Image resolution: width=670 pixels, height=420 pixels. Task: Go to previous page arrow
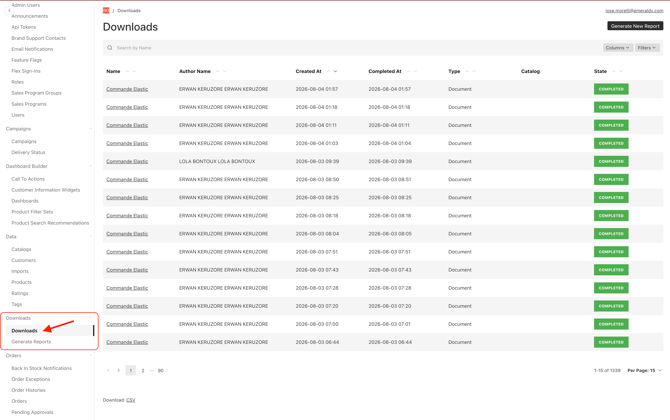[x=108, y=370]
